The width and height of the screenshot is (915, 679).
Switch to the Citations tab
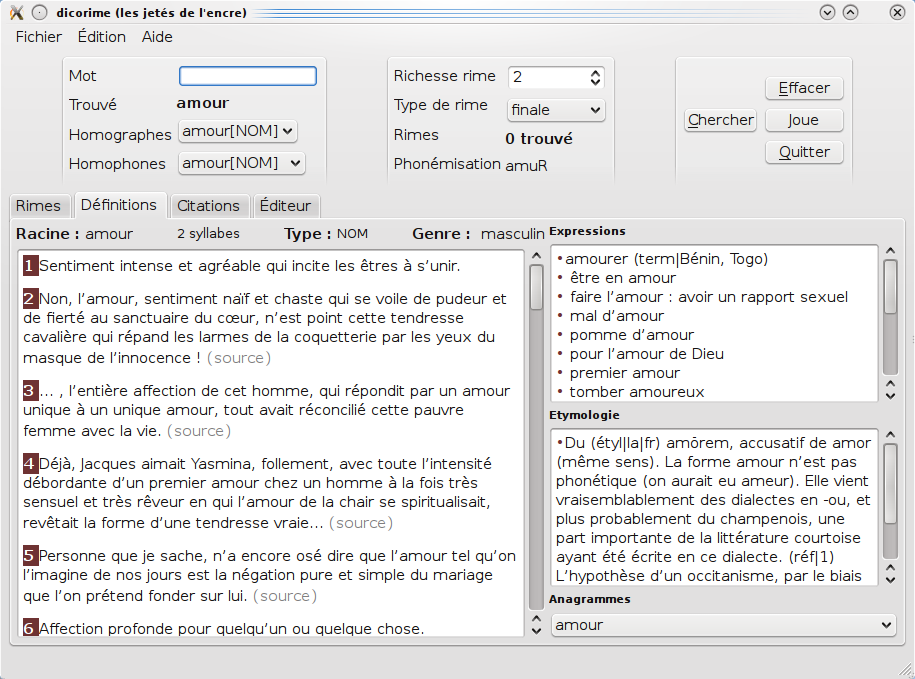click(x=208, y=206)
